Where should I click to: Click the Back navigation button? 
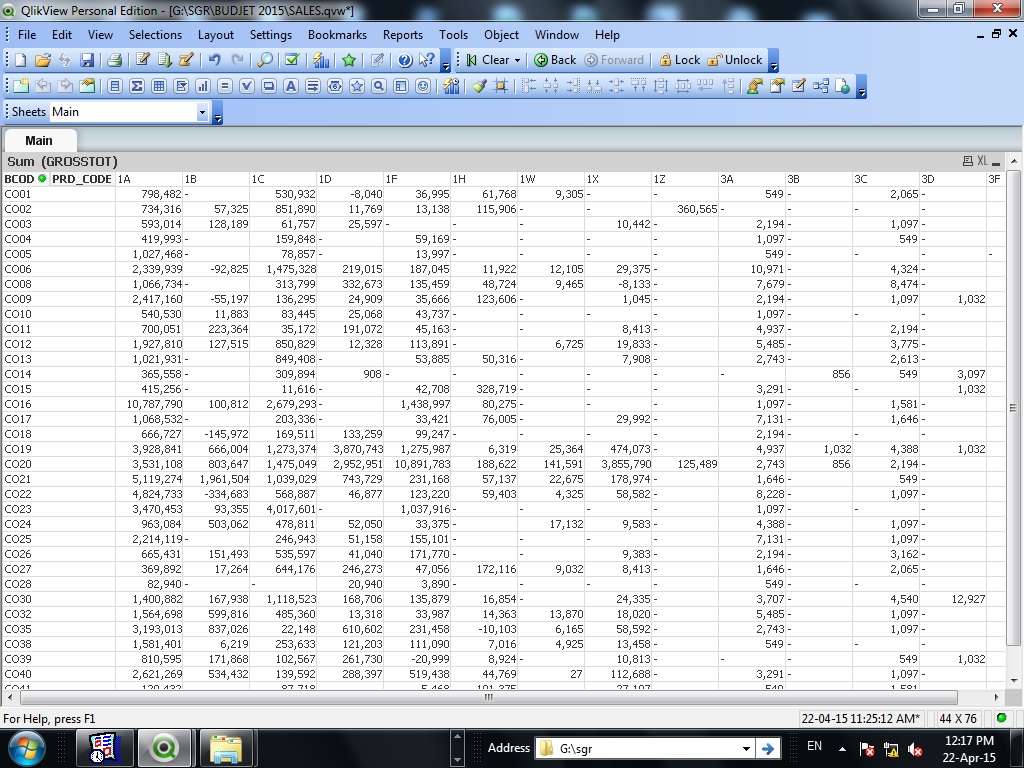[555, 60]
